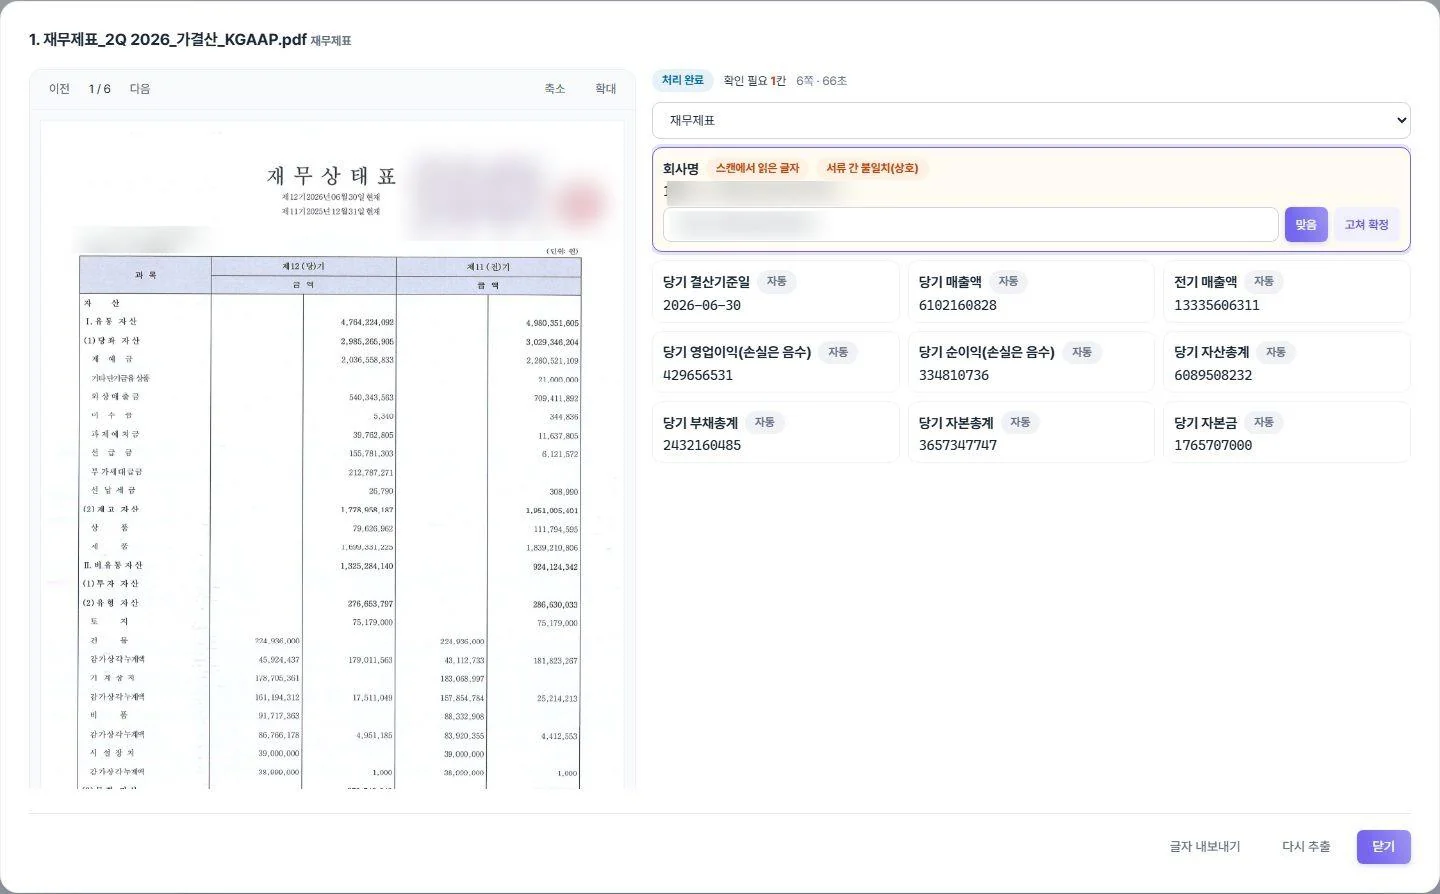Zoom in the document with 확대
Viewport: 1440px width, 894px height.
(x=606, y=89)
